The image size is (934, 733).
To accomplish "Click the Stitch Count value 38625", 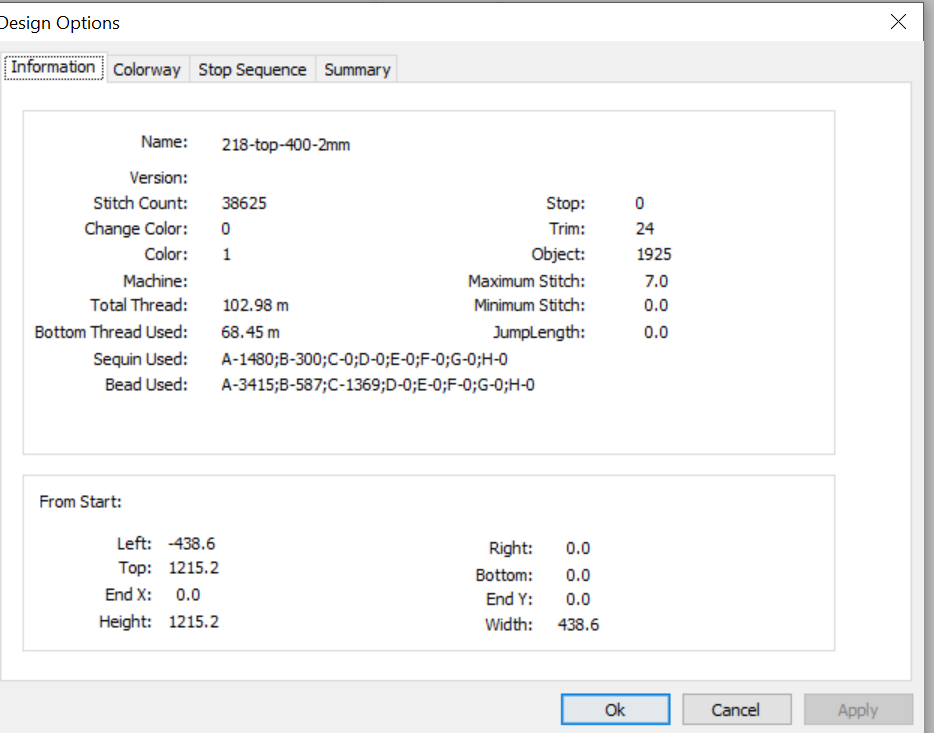I will (x=244, y=203).
